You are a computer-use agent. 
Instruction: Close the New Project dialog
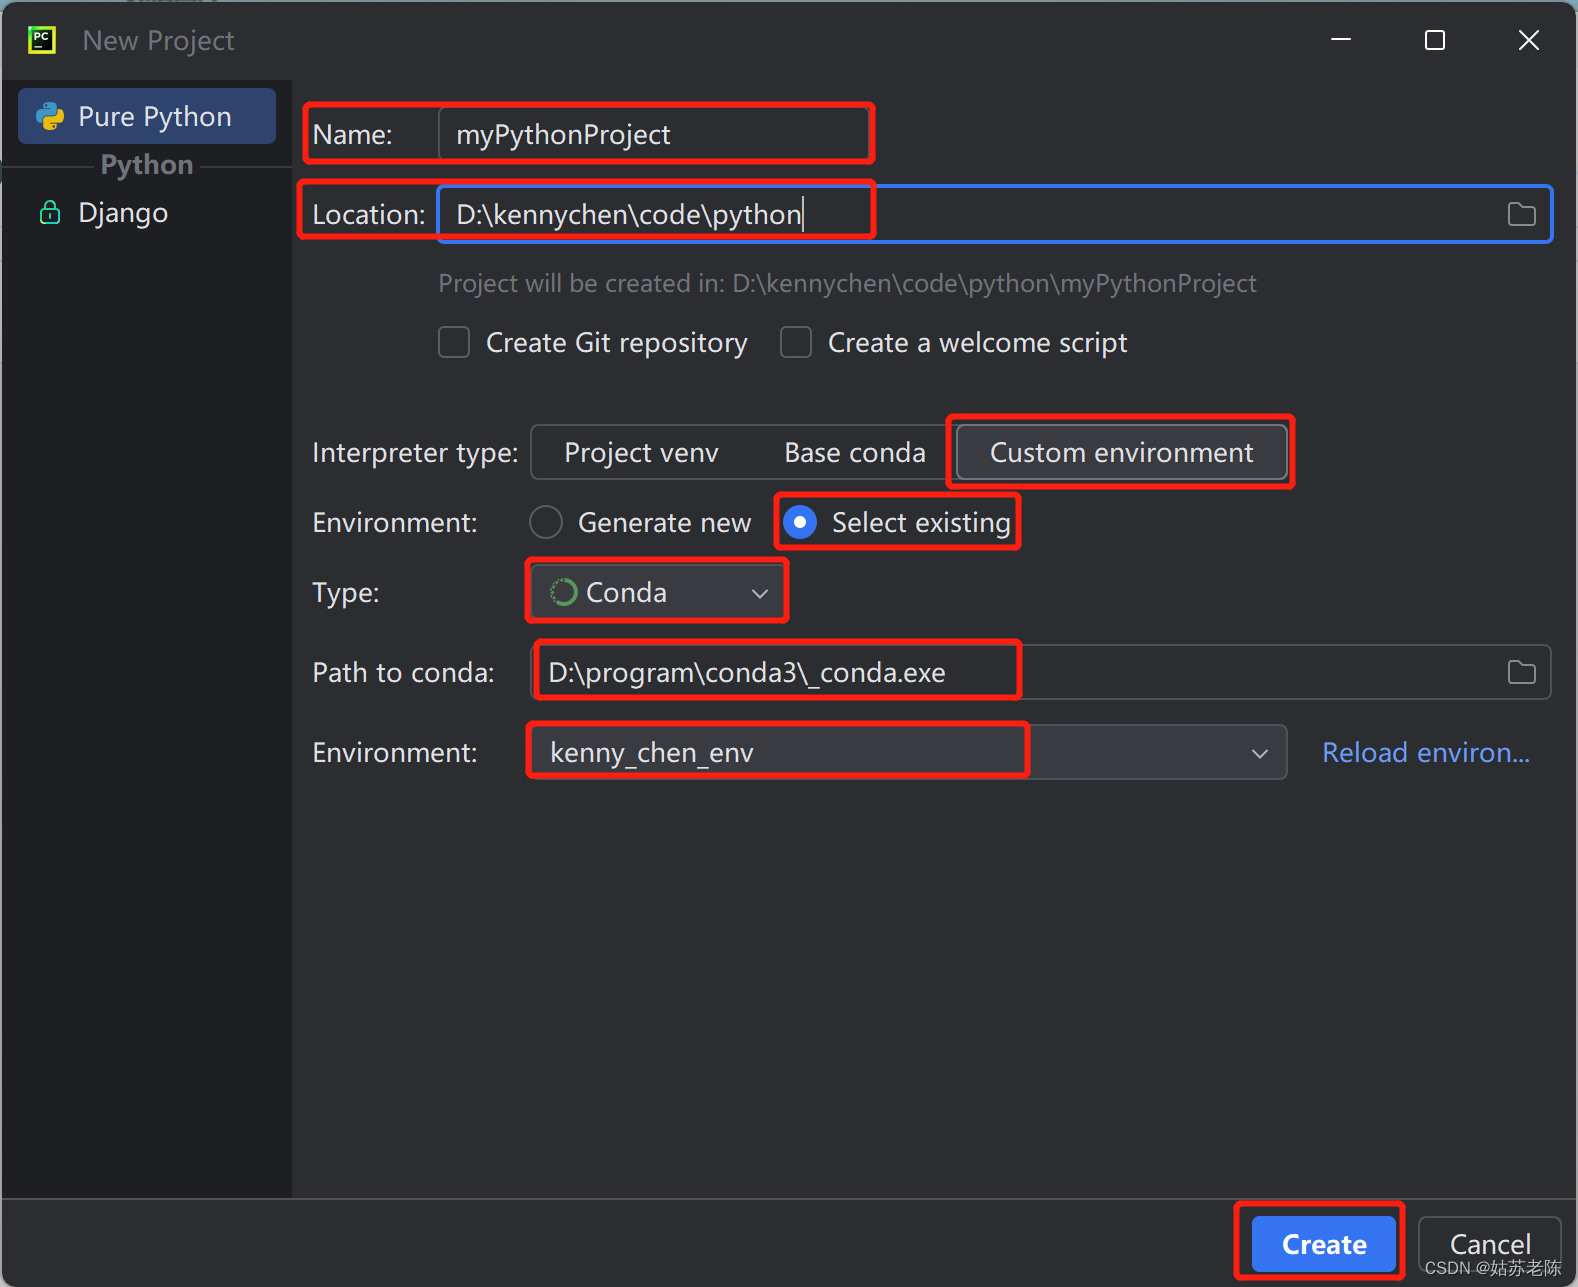pos(1528,40)
